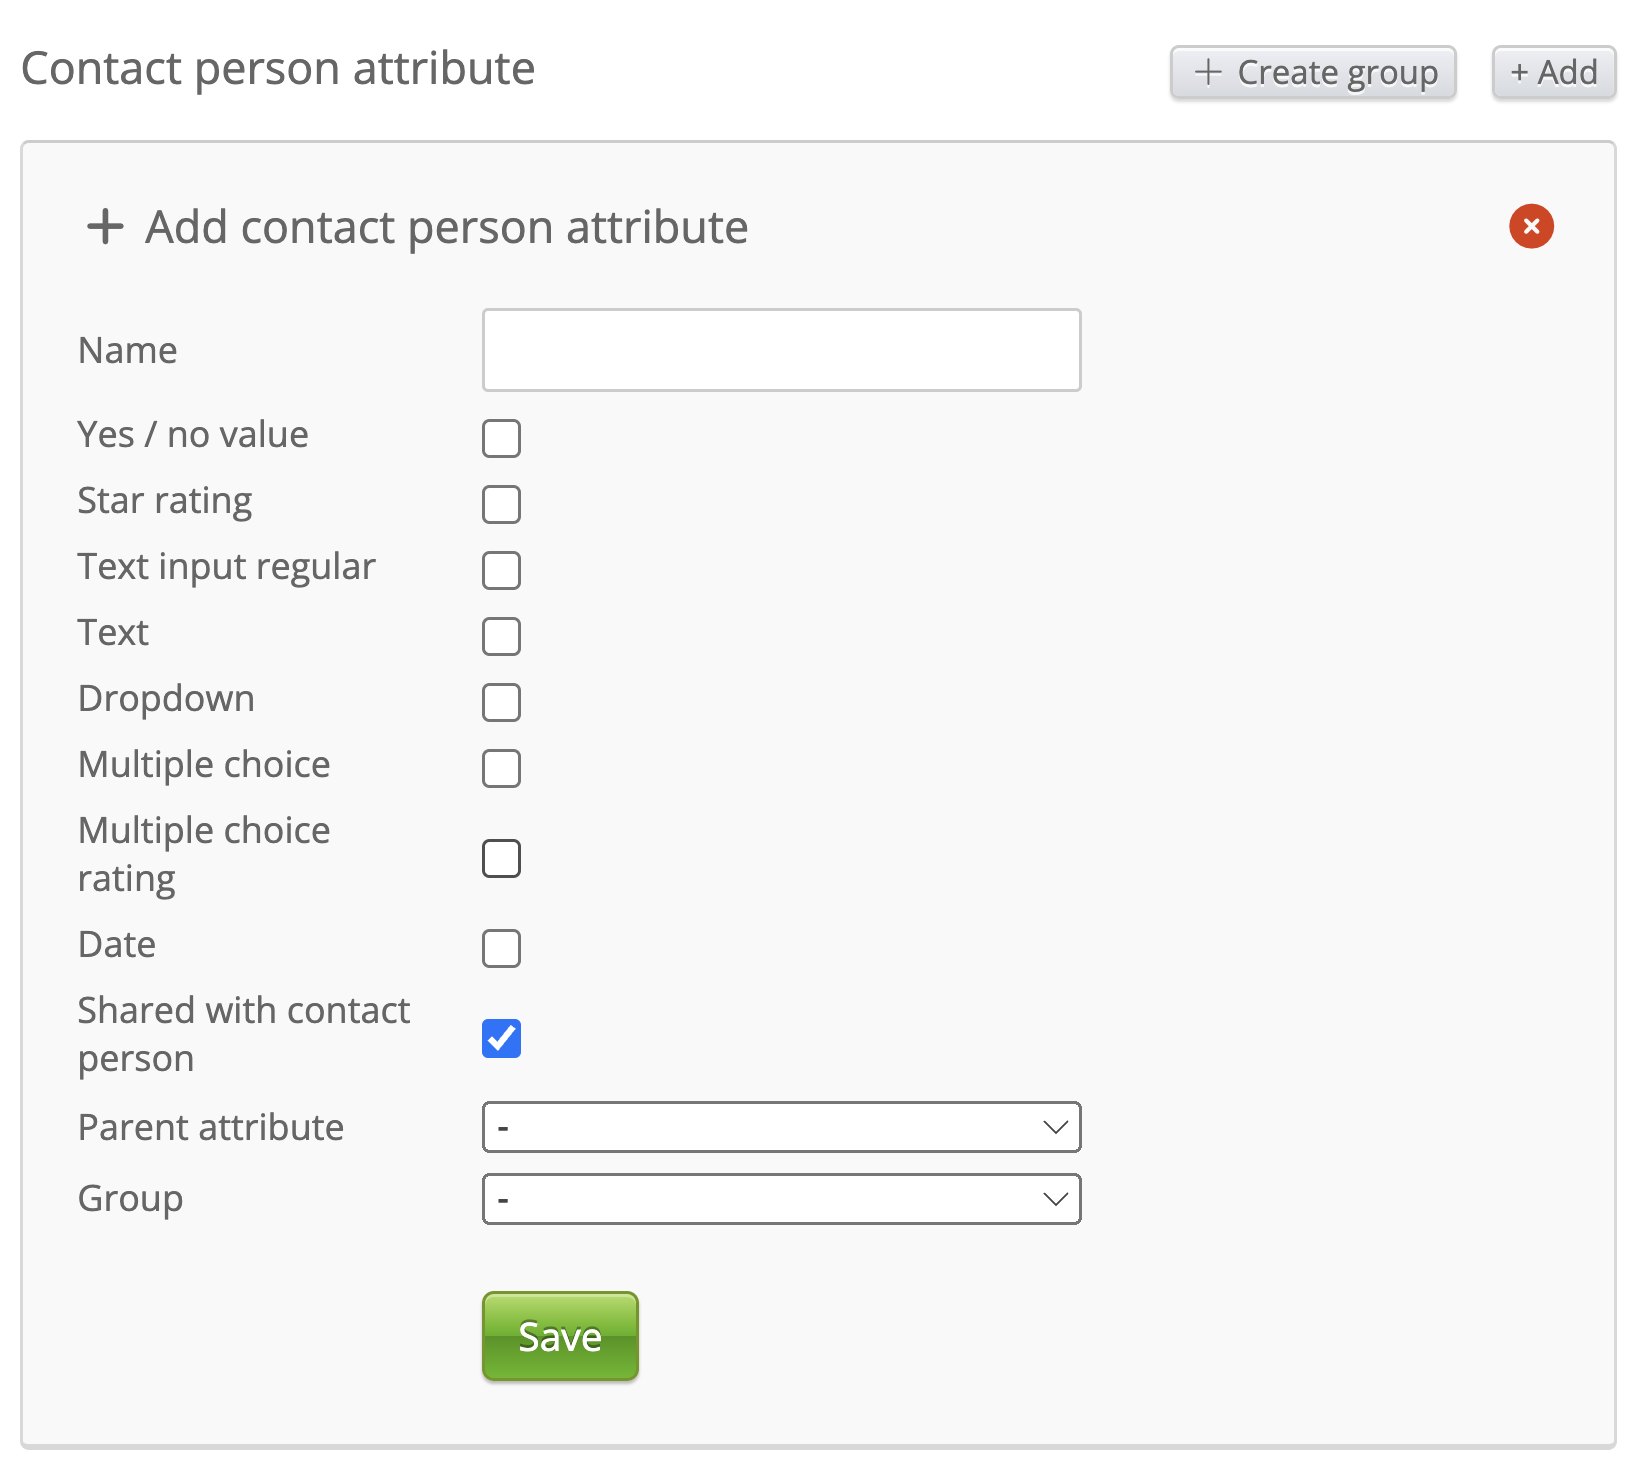
Task: Focus the Name text field
Action: click(781, 350)
